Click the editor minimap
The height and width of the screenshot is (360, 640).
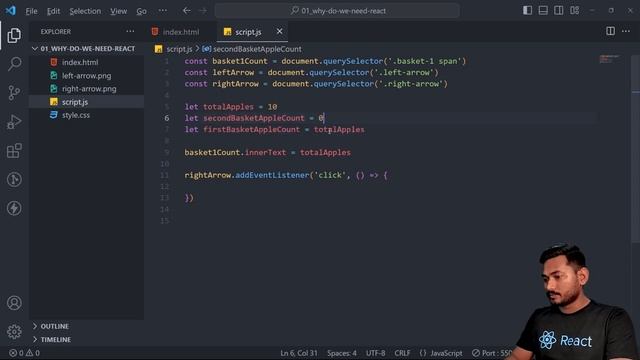(610, 60)
